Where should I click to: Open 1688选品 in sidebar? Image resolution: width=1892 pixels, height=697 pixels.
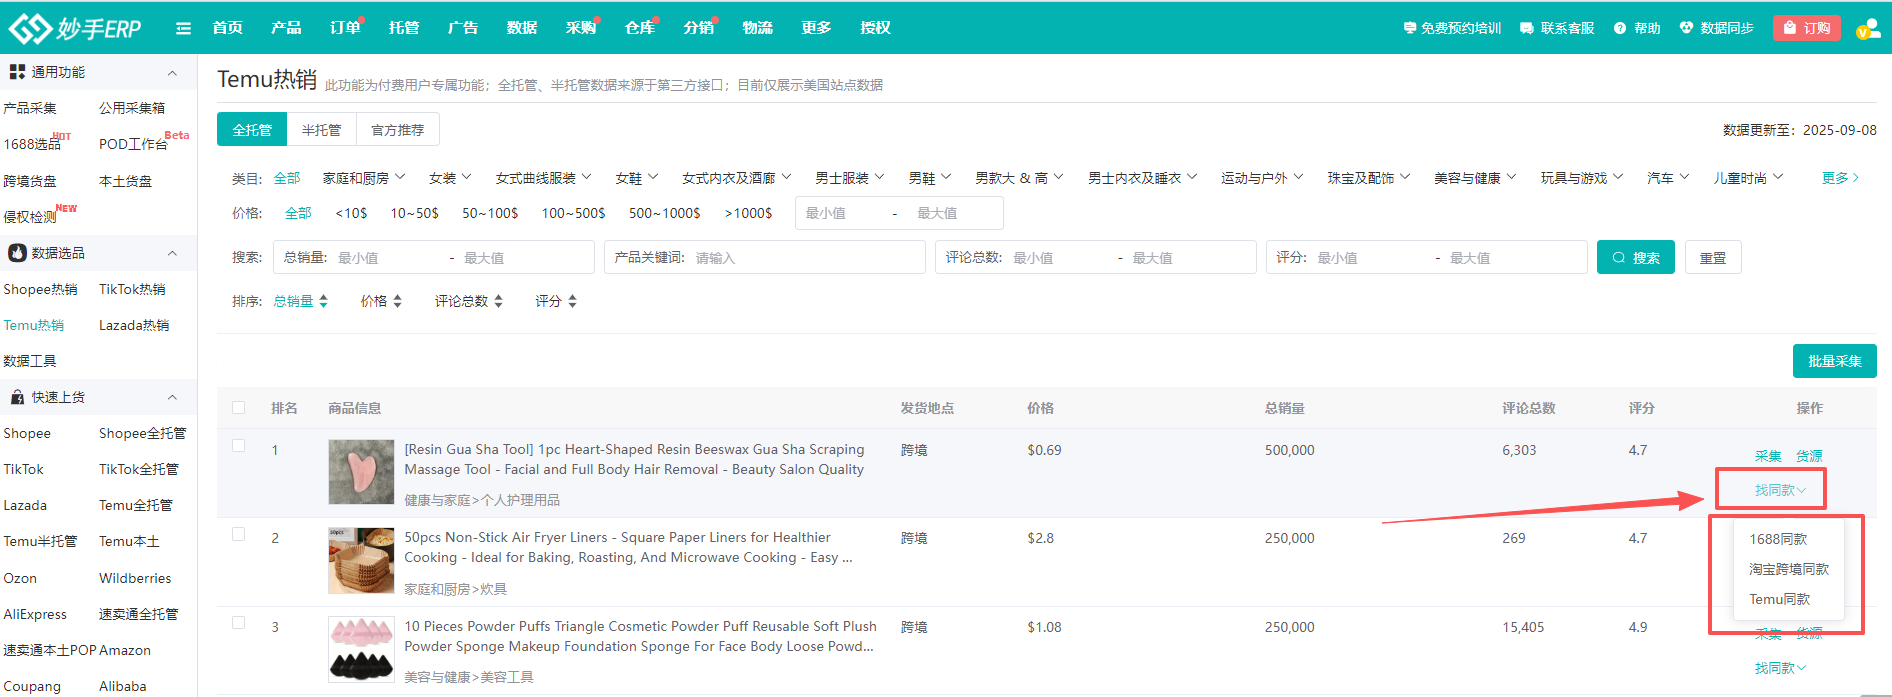click(33, 144)
